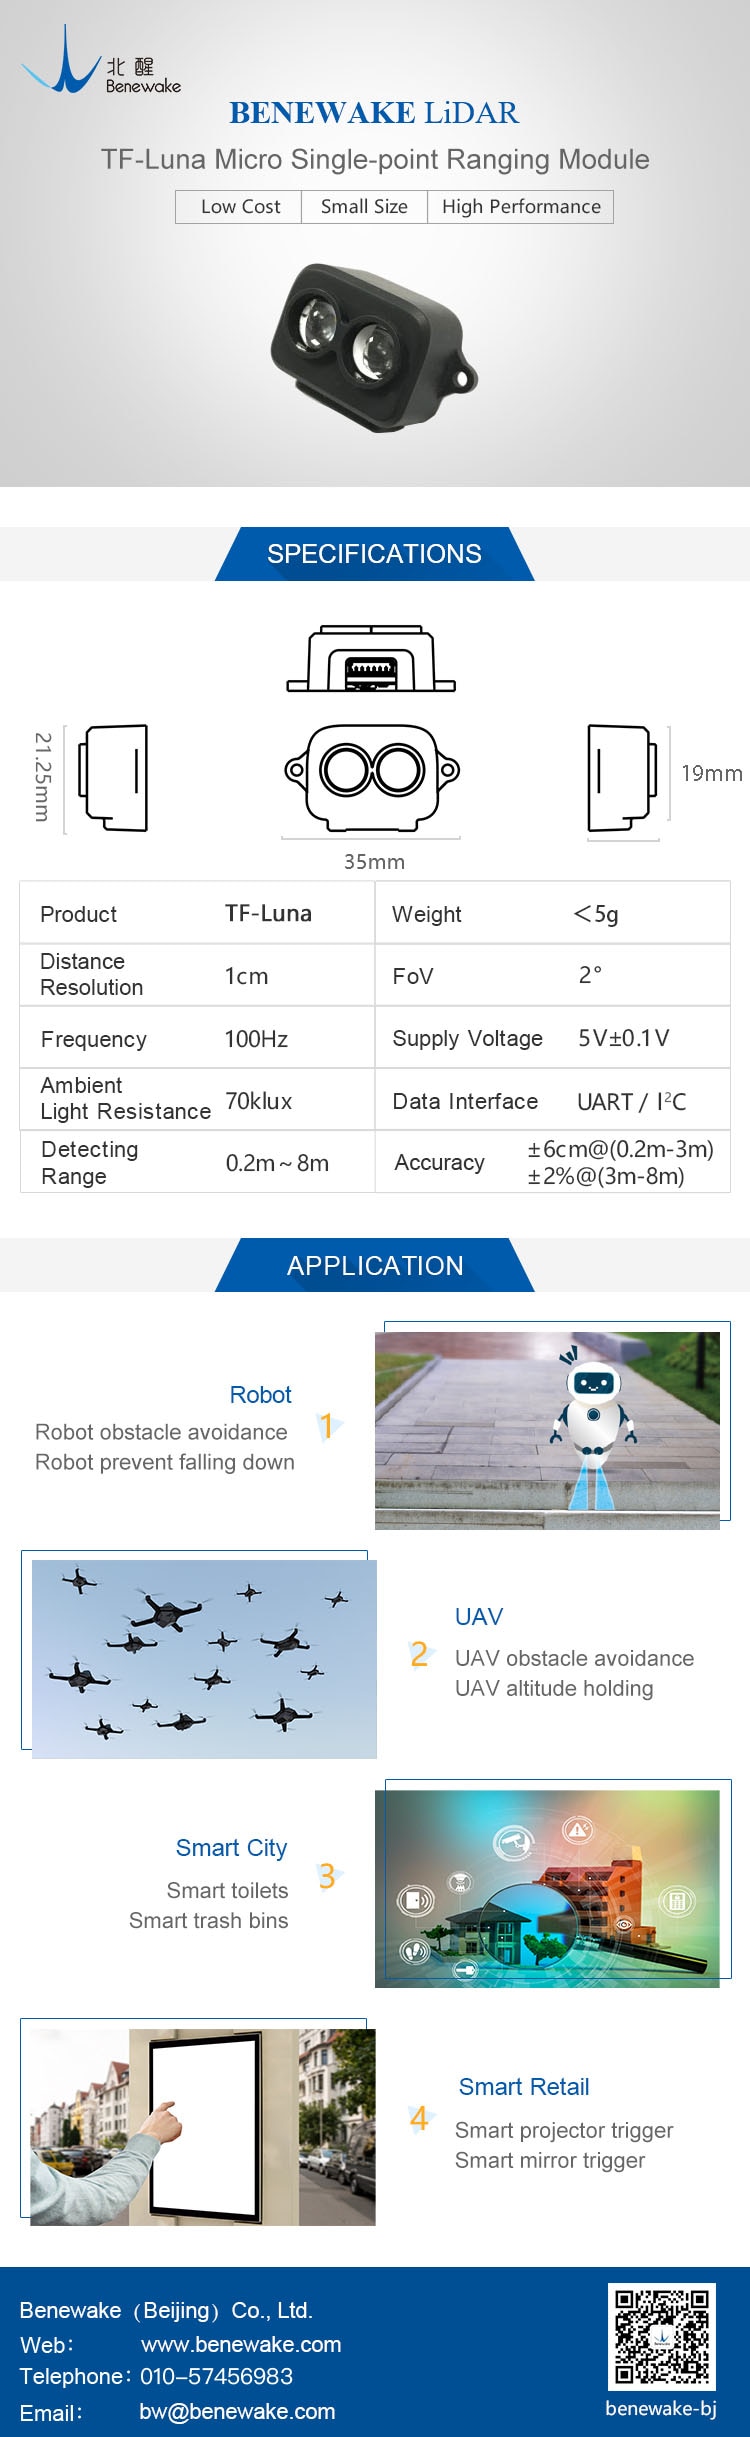Viewport: 750px width, 2437px height.
Task: Click the right side-view drawing near 19mm
Action: 622,778
